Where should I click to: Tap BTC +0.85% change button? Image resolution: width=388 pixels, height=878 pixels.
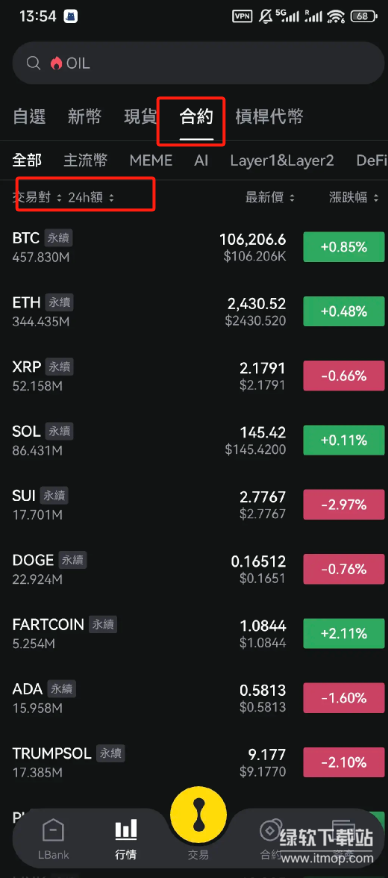point(343,246)
